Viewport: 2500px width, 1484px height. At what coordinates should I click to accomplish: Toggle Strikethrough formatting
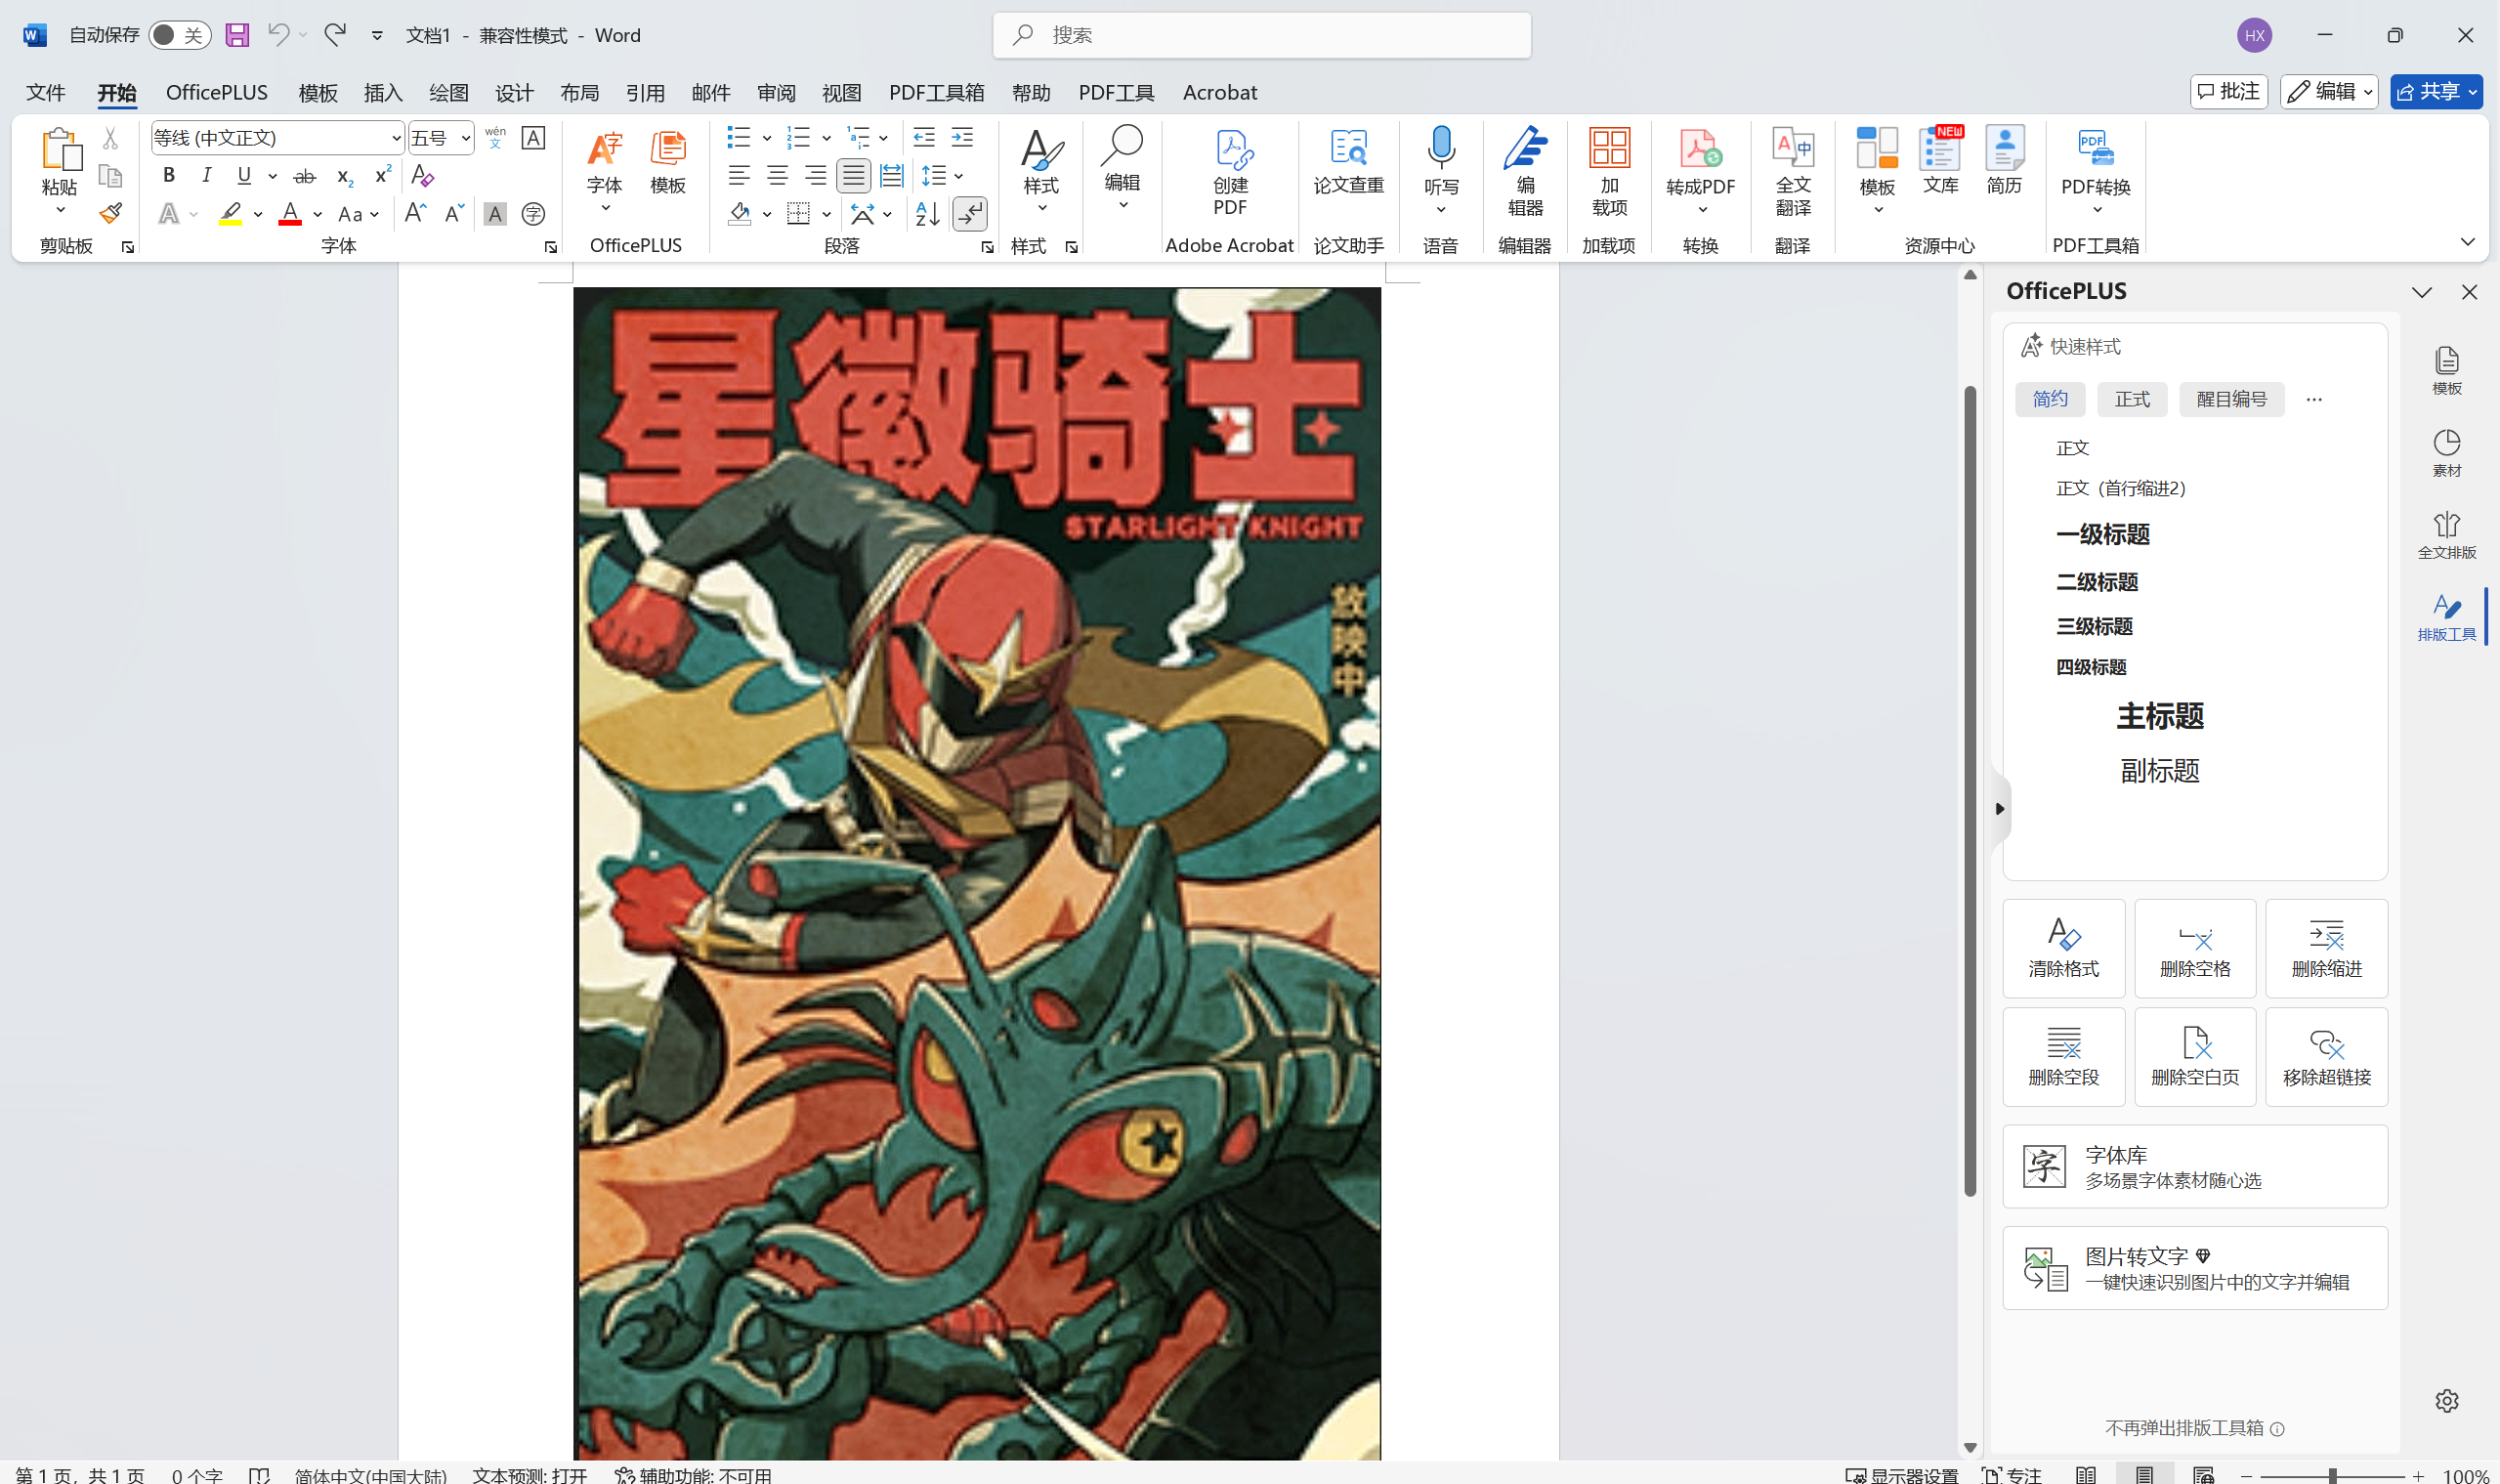[304, 176]
